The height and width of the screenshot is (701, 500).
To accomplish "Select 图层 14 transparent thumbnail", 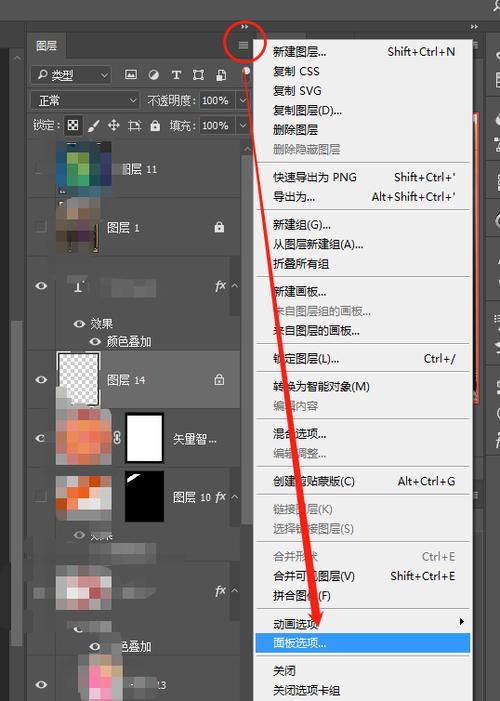I will pyautogui.click(x=79, y=379).
